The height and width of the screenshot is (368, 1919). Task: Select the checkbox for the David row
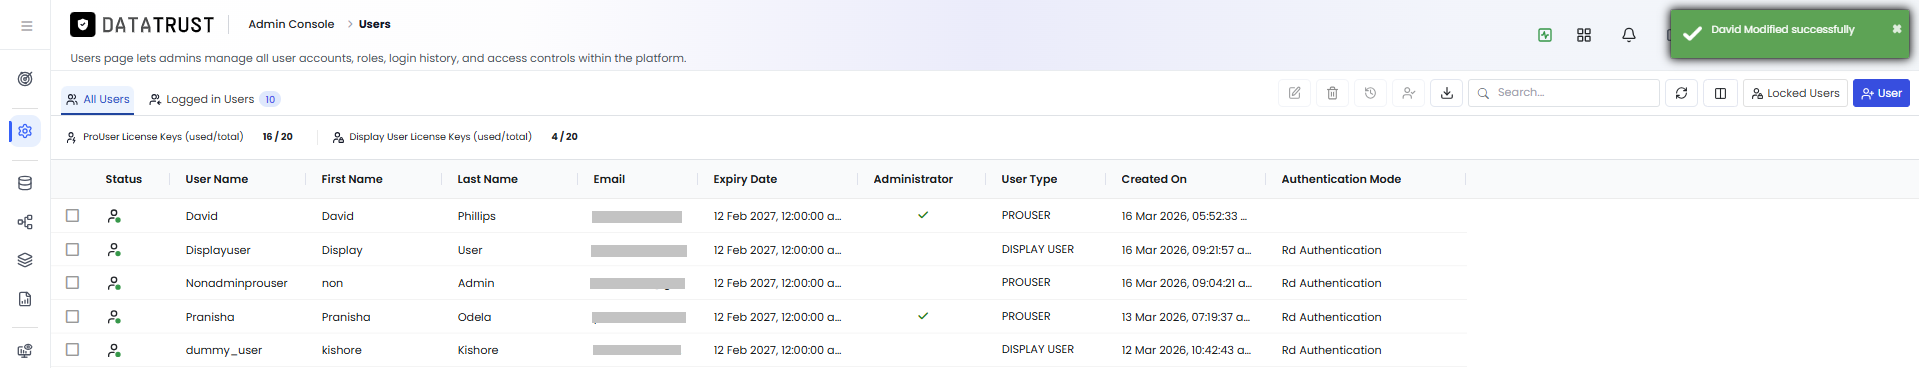click(x=72, y=215)
